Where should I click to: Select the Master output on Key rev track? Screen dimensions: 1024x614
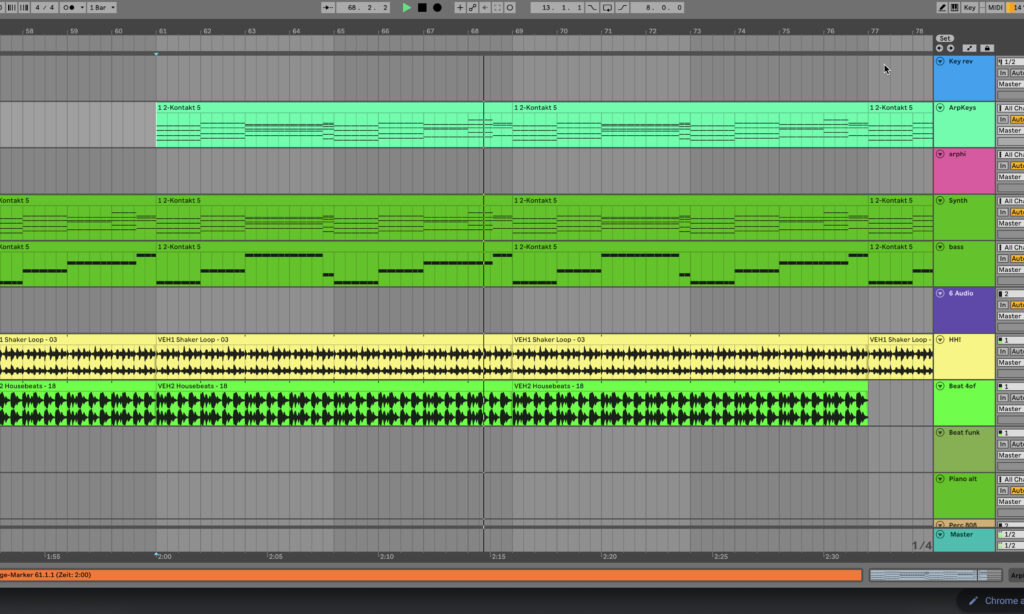(1010, 84)
